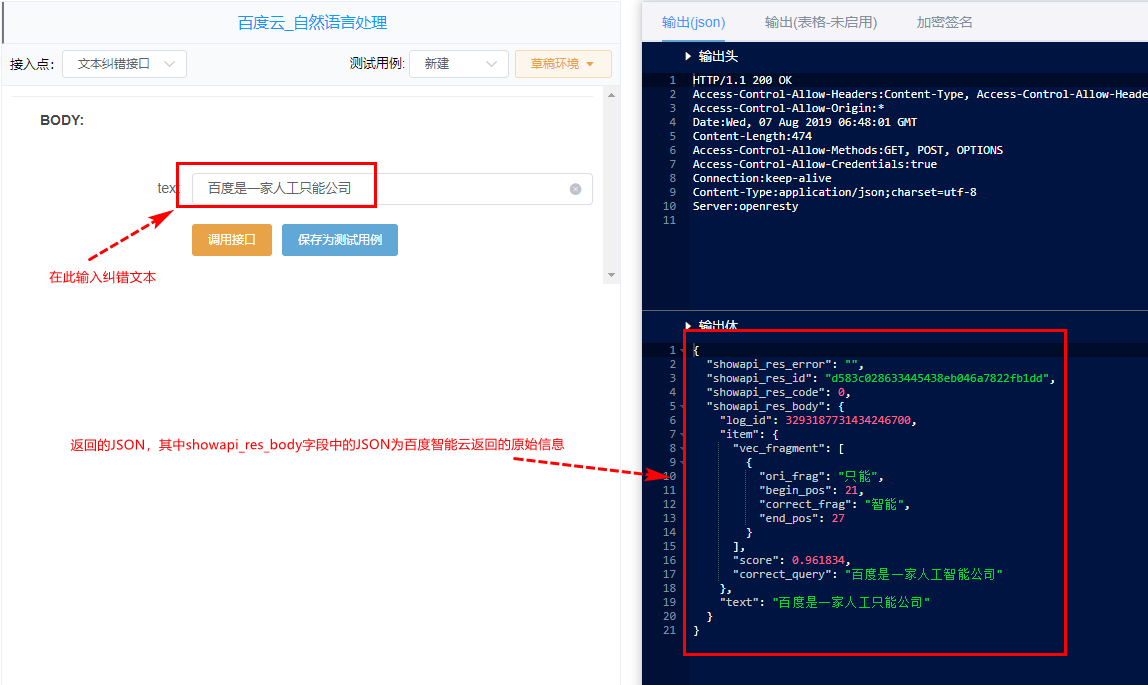Click the showapi_res_id value string
The width and height of the screenshot is (1148, 685).
[937, 378]
